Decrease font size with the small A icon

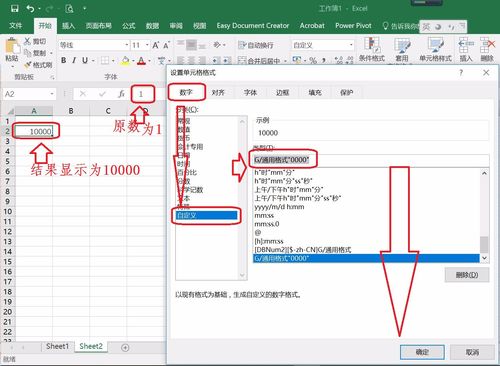click(x=166, y=45)
